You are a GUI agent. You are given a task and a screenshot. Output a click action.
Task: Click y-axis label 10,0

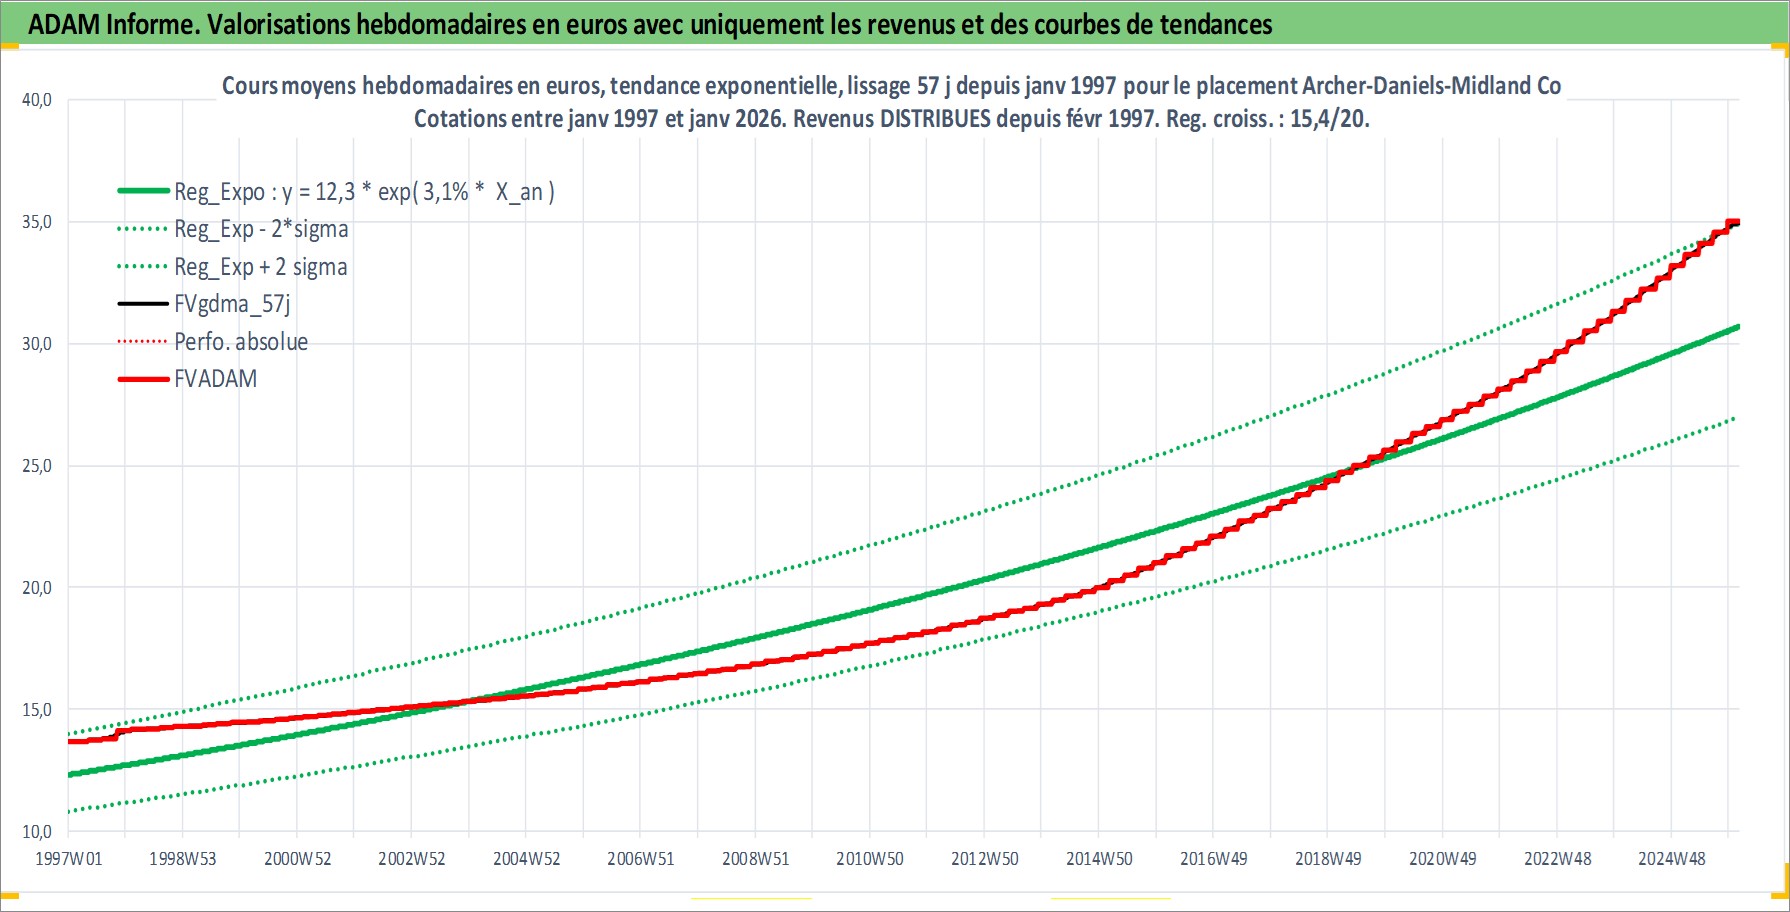click(37, 832)
